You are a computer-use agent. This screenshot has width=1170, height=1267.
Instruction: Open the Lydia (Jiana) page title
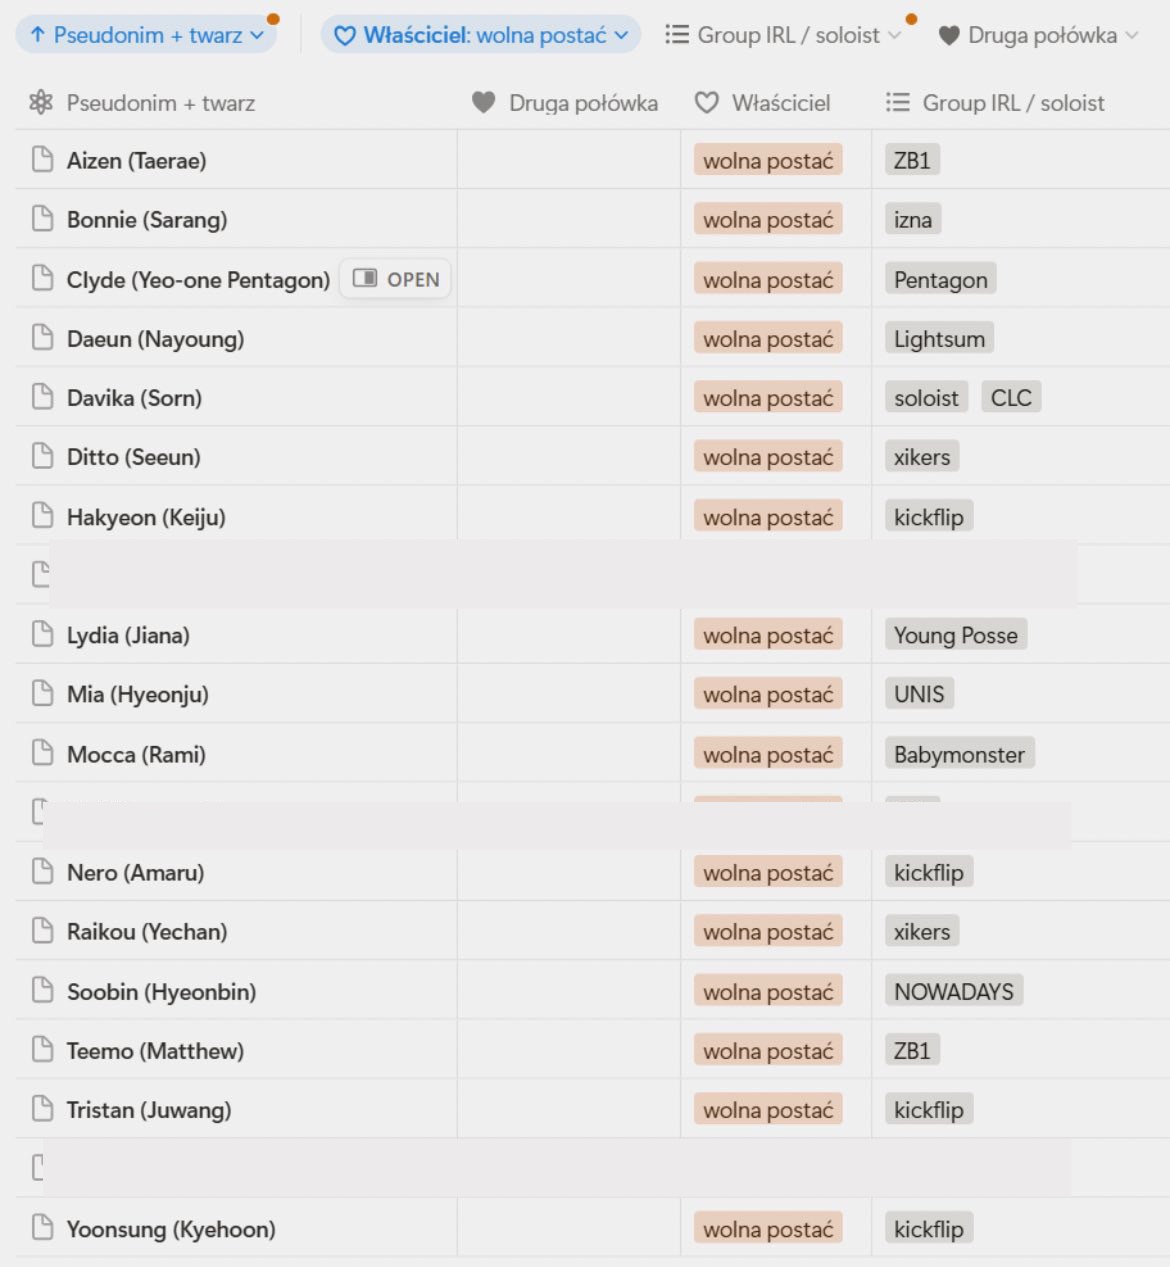pos(128,635)
